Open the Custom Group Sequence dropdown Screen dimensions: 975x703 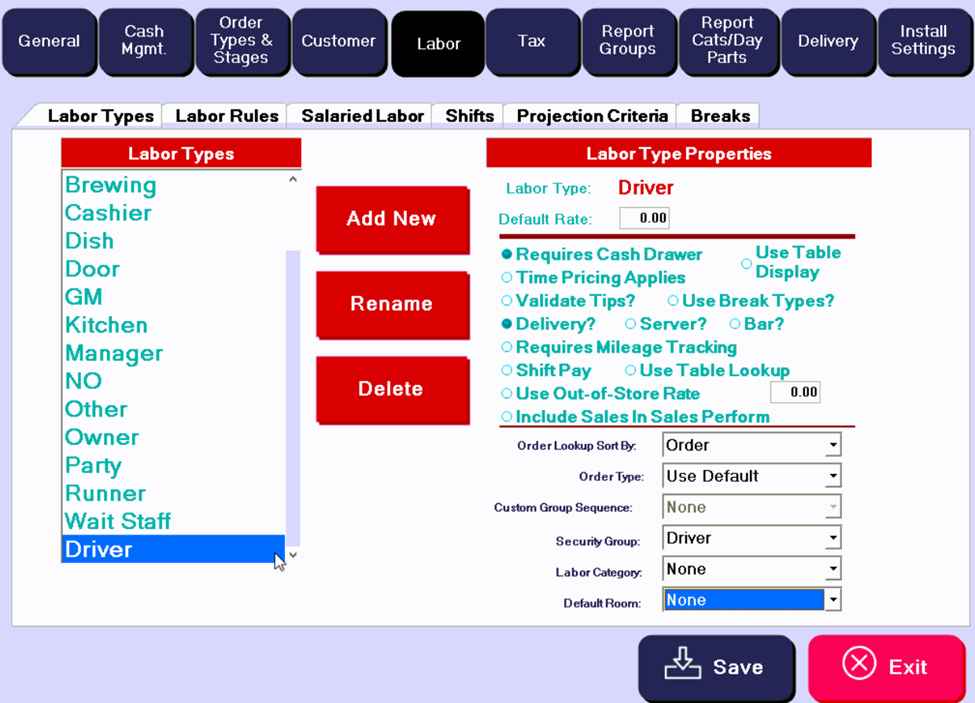click(752, 507)
